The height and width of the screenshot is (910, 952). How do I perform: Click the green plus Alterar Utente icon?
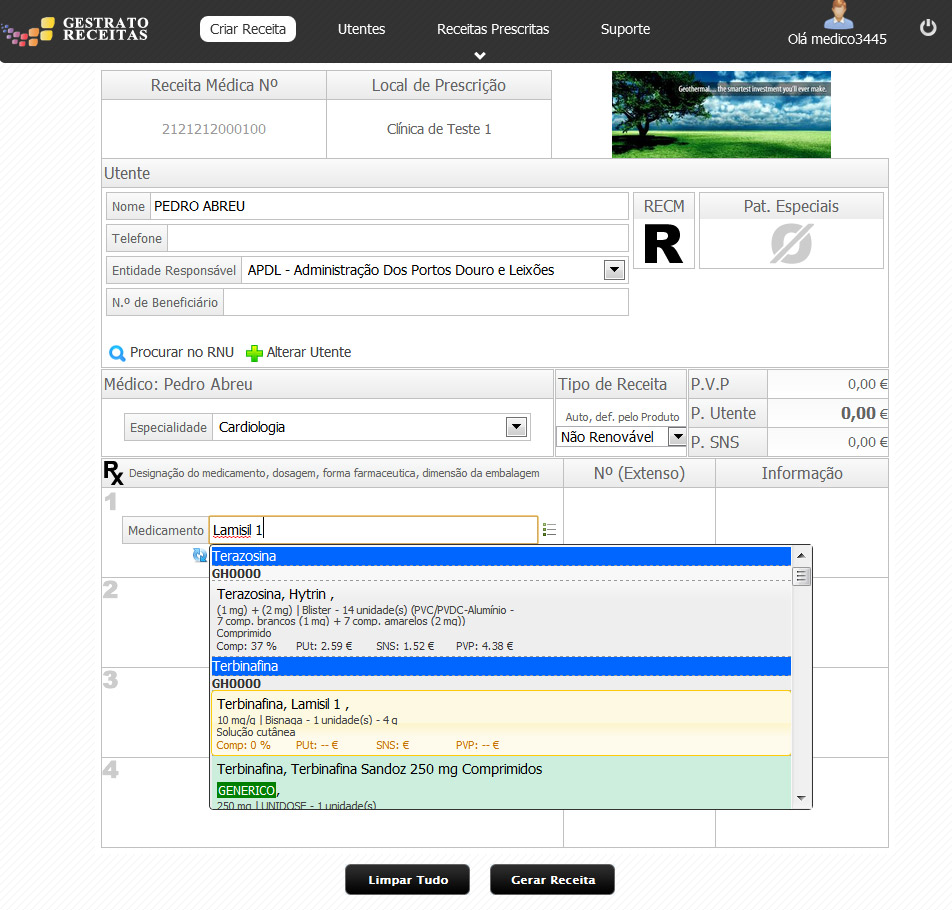[254, 353]
